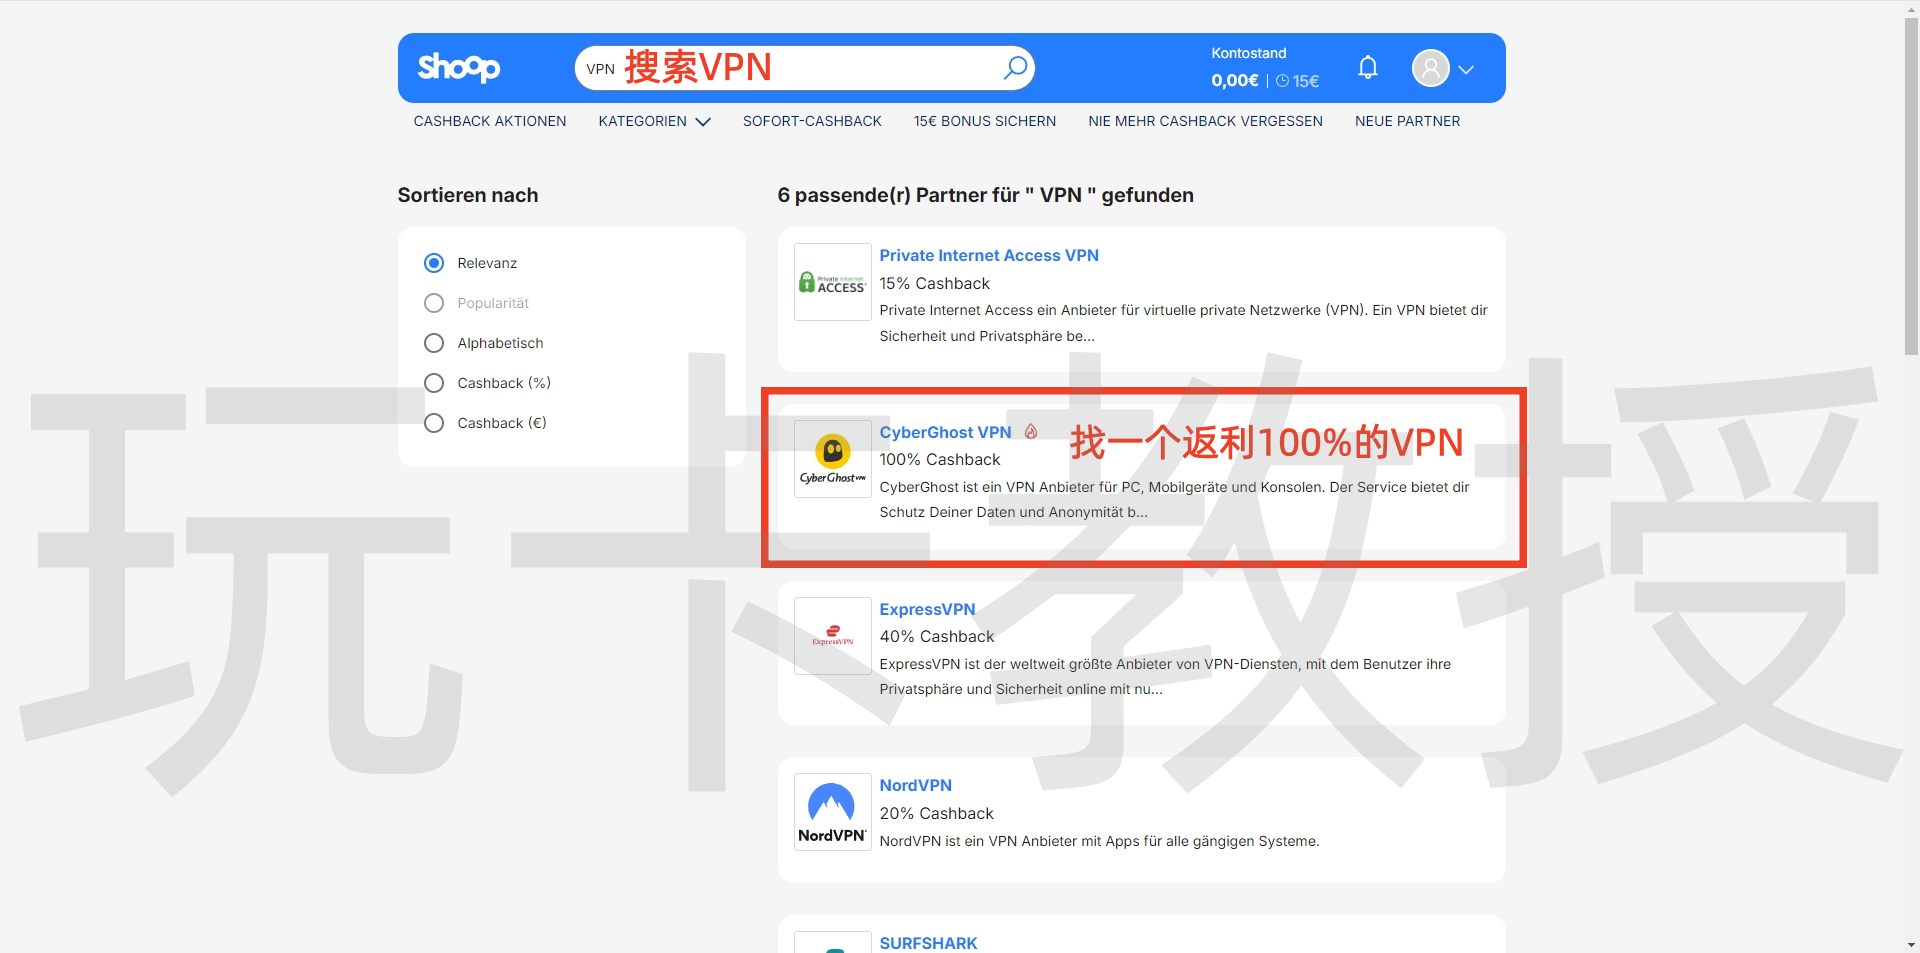Select the Popularität sort option
This screenshot has width=1920, height=953.
(x=434, y=303)
